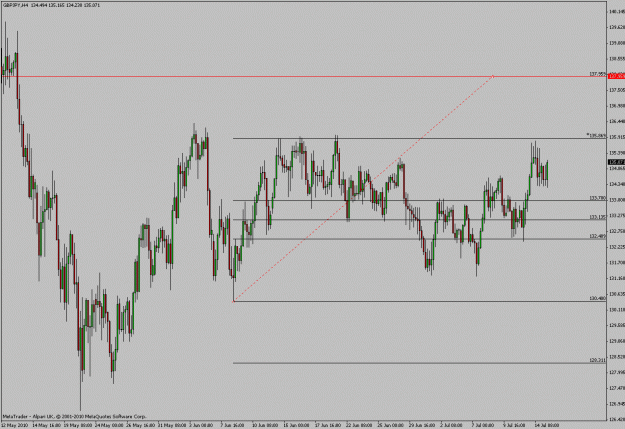This screenshot has height=429, width=625.
Task: Click the 14 Jul time axis label
Action: (546, 425)
